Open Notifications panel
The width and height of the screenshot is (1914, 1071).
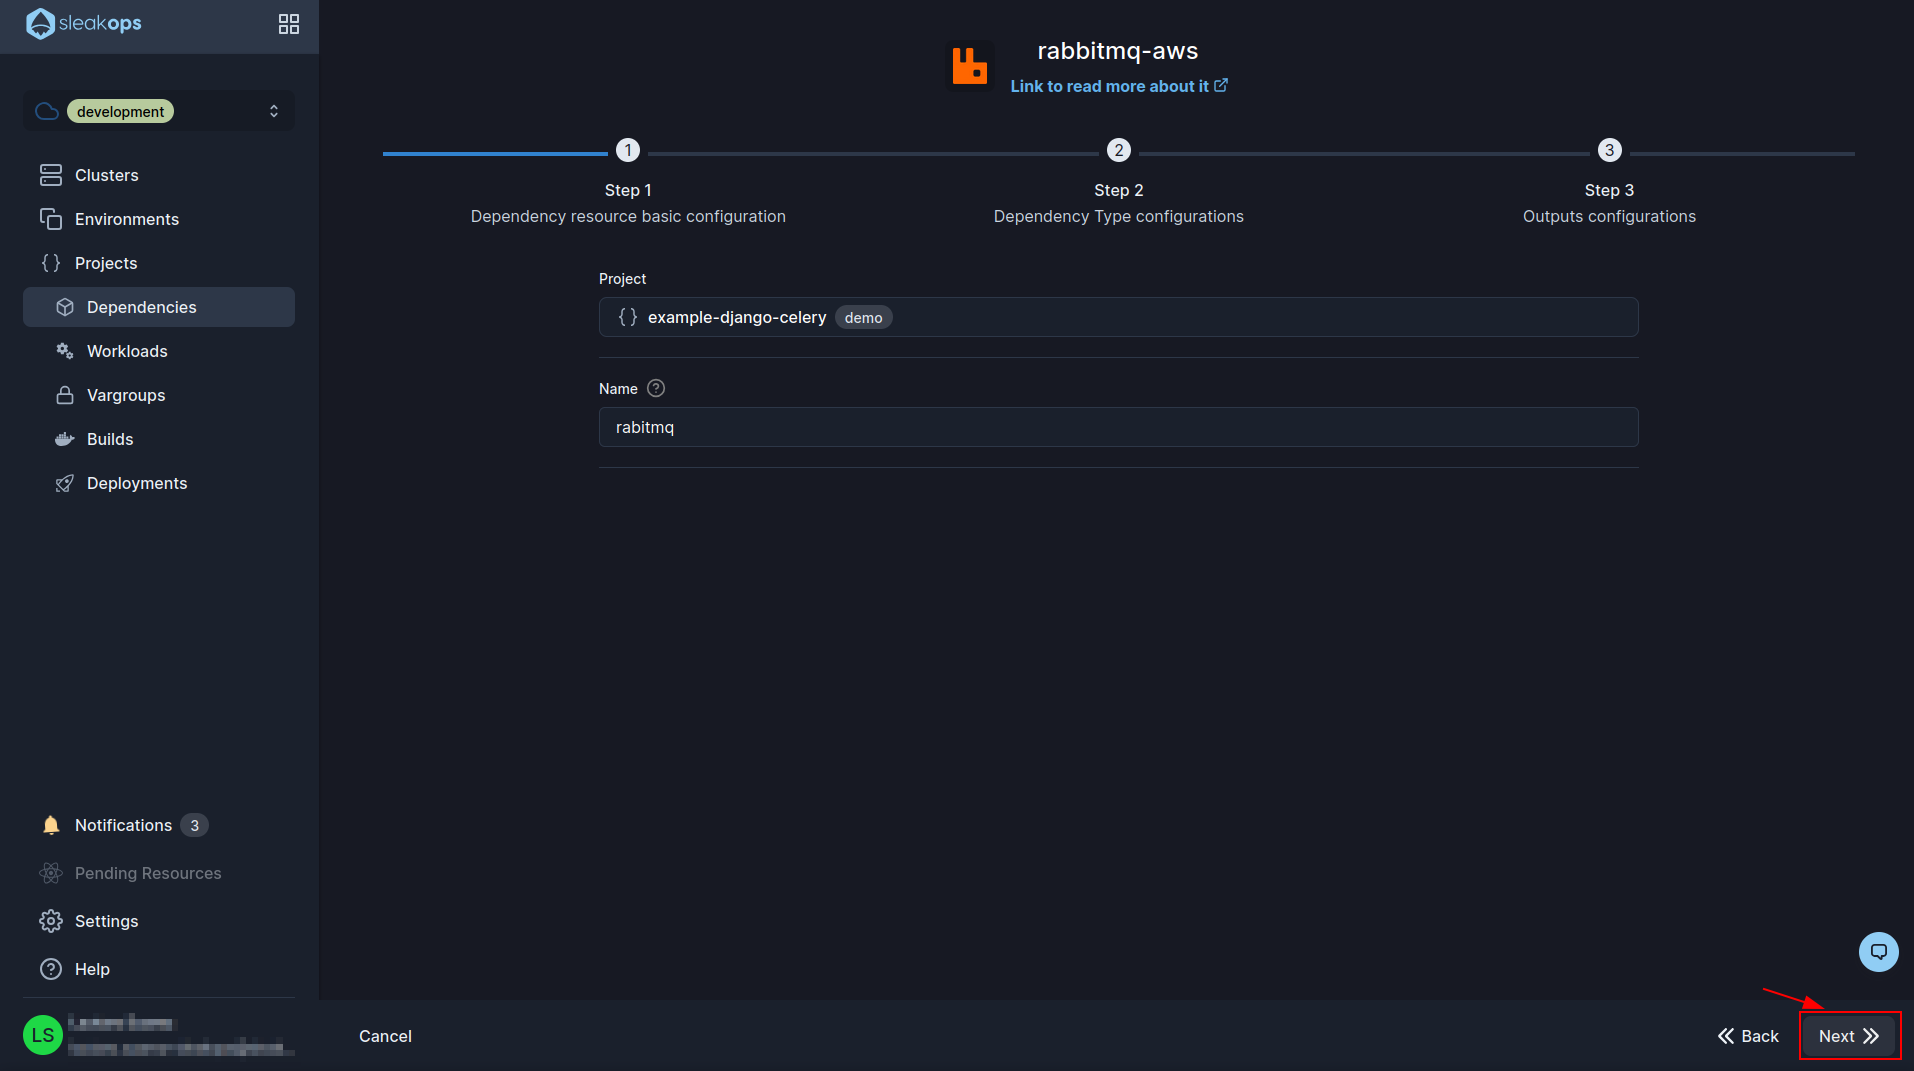point(123,825)
